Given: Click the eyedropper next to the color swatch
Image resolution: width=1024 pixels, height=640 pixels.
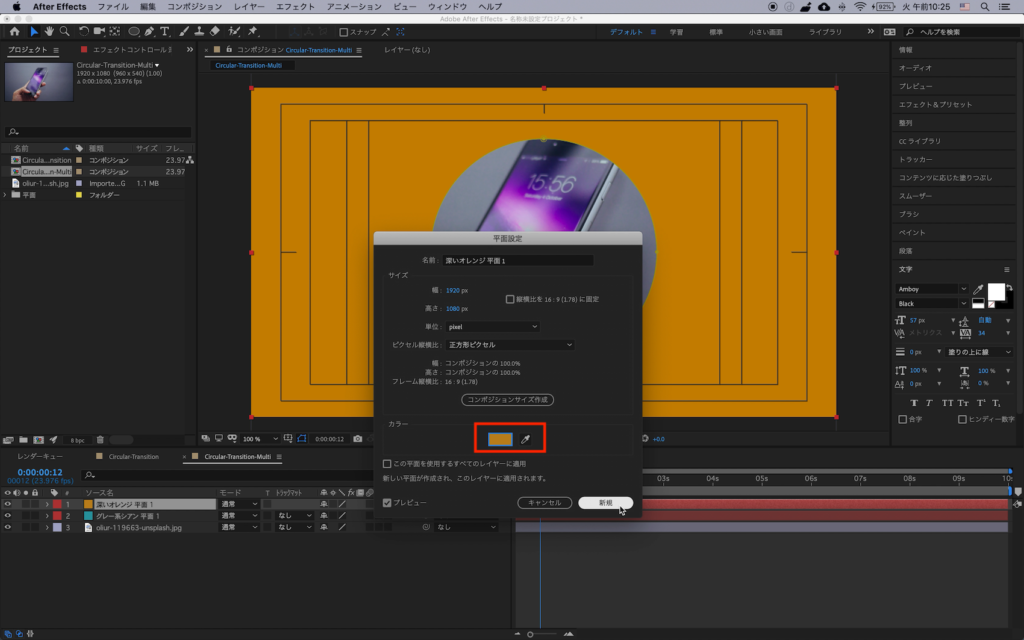Looking at the screenshot, I should (525, 439).
